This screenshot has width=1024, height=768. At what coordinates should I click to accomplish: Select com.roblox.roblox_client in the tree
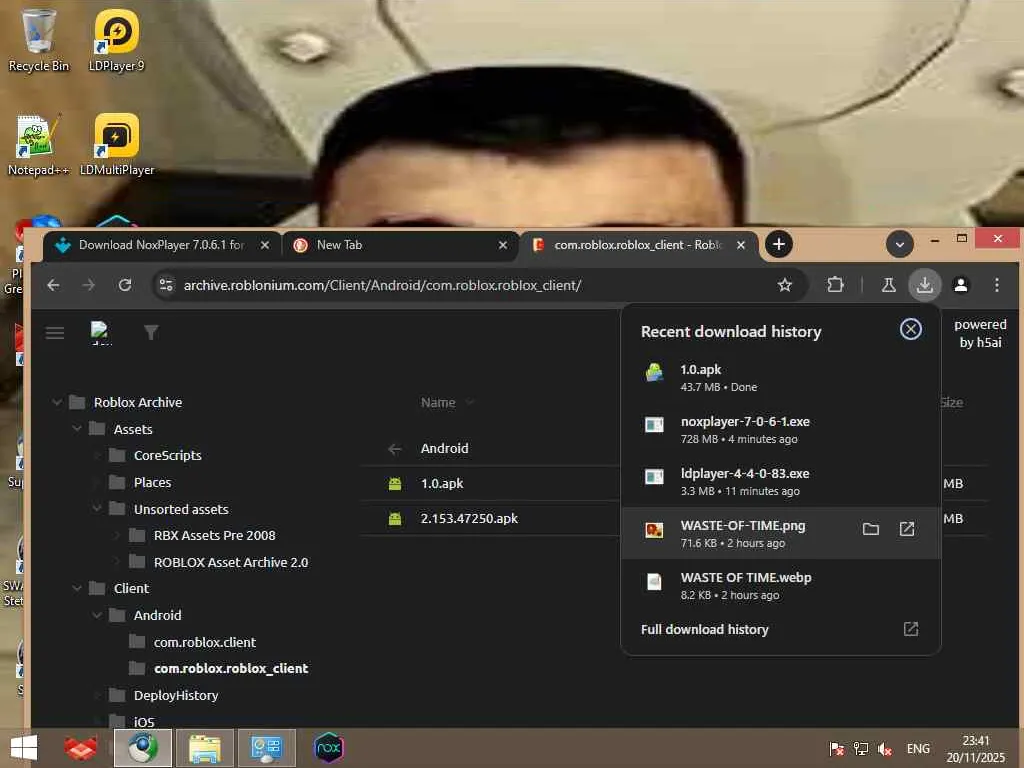[231, 669]
